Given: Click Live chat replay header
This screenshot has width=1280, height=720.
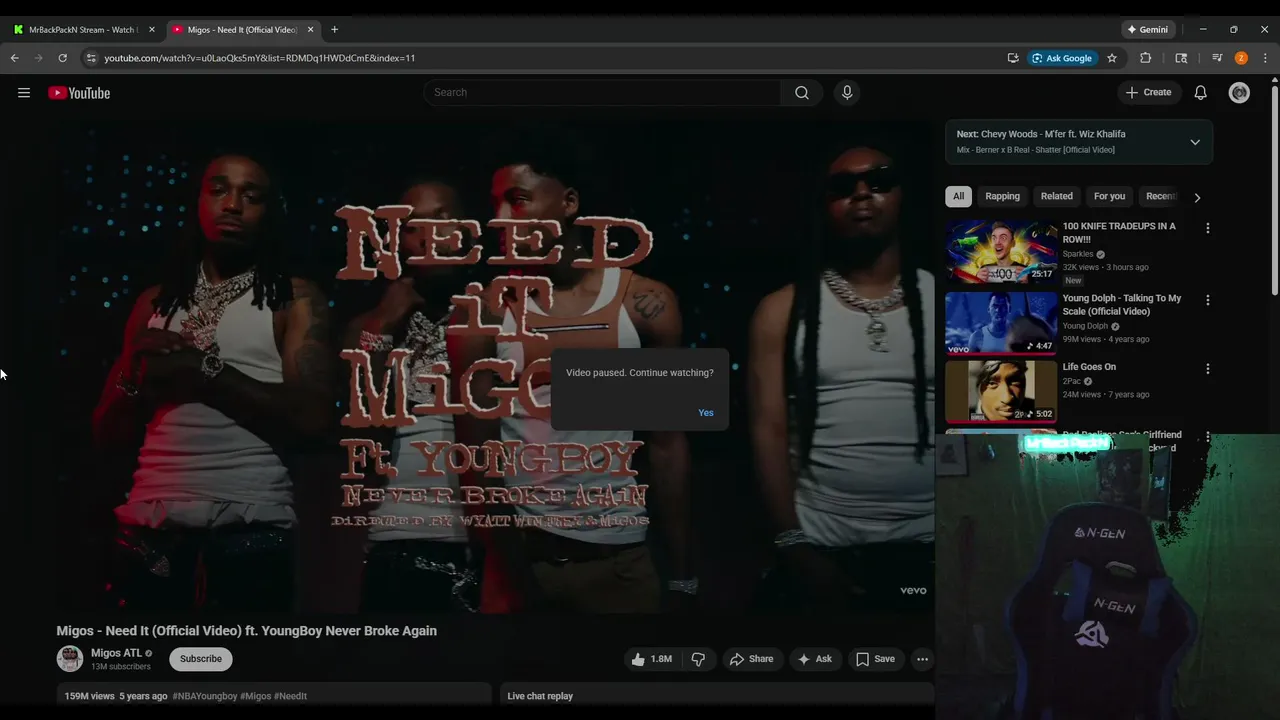Looking at the screenshot, I should (540, 696).
